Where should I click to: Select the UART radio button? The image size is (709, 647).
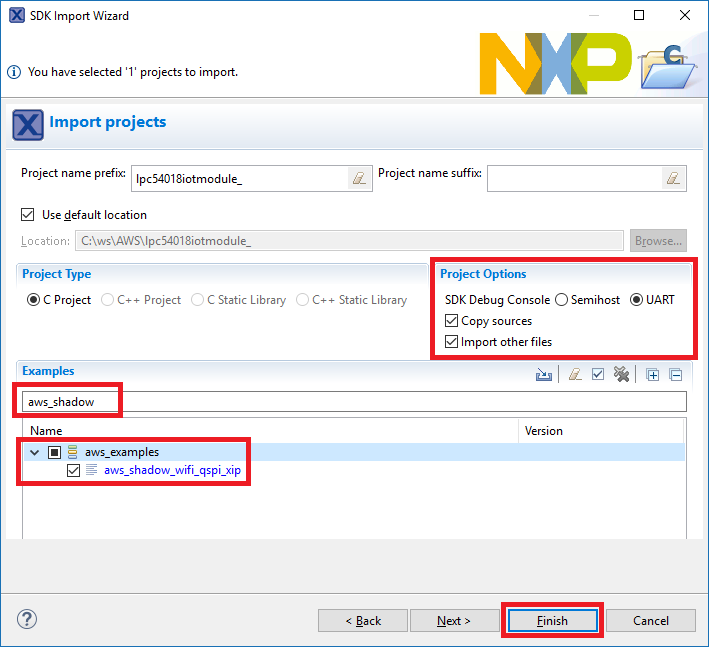pyautogui.click(x=636, y=300)
